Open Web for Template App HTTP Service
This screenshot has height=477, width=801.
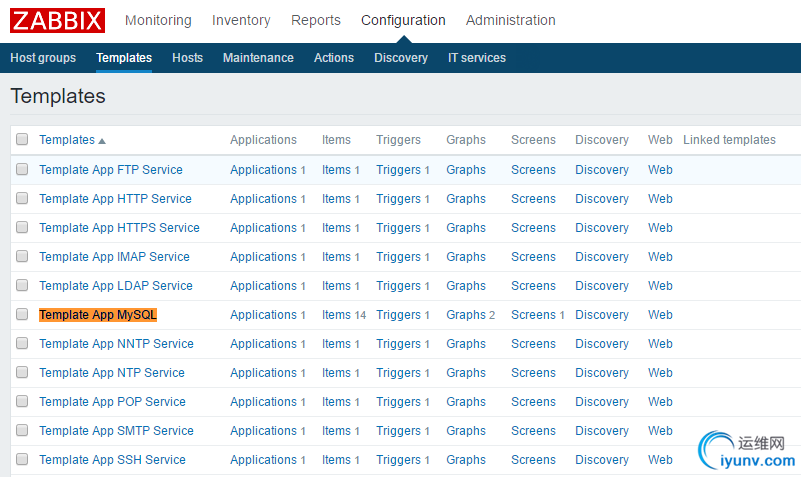(660, 199)
